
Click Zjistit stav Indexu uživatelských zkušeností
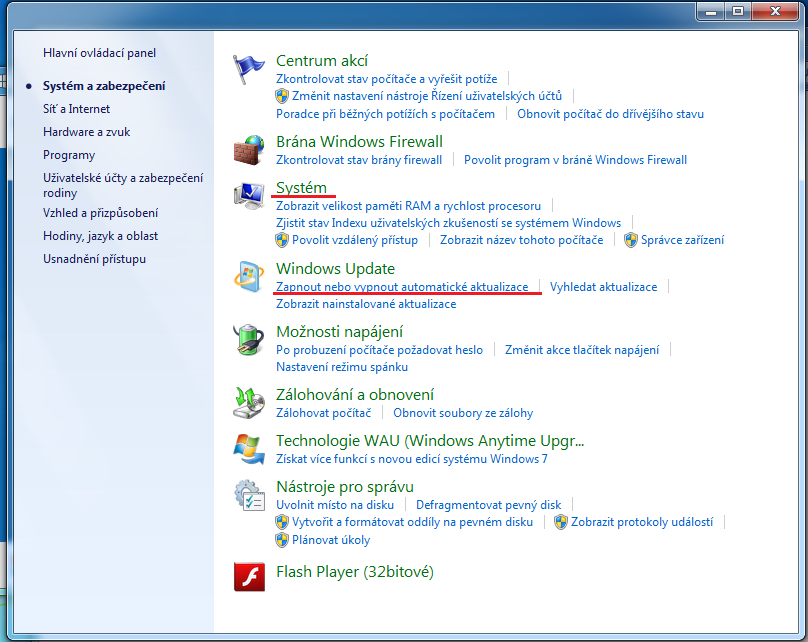pyautogui.click(x=449, y=223)
